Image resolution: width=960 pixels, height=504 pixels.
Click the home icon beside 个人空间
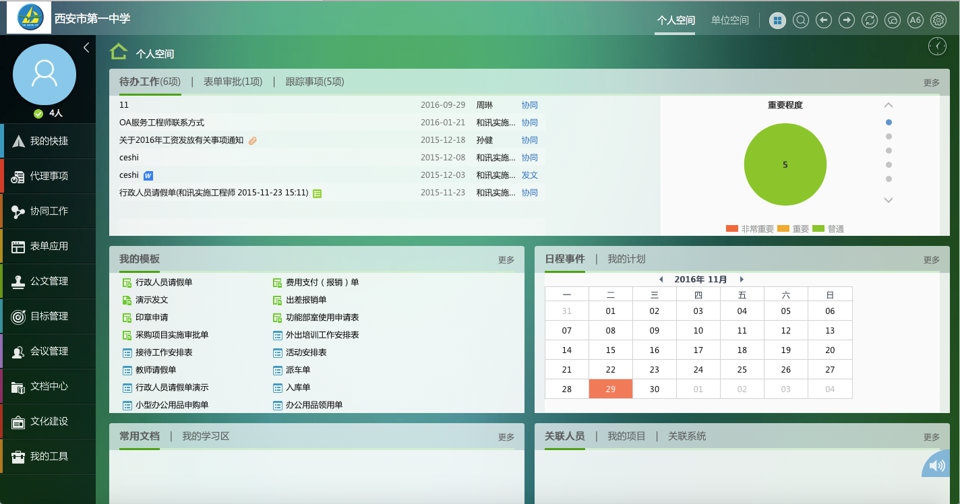coord(119,52)
